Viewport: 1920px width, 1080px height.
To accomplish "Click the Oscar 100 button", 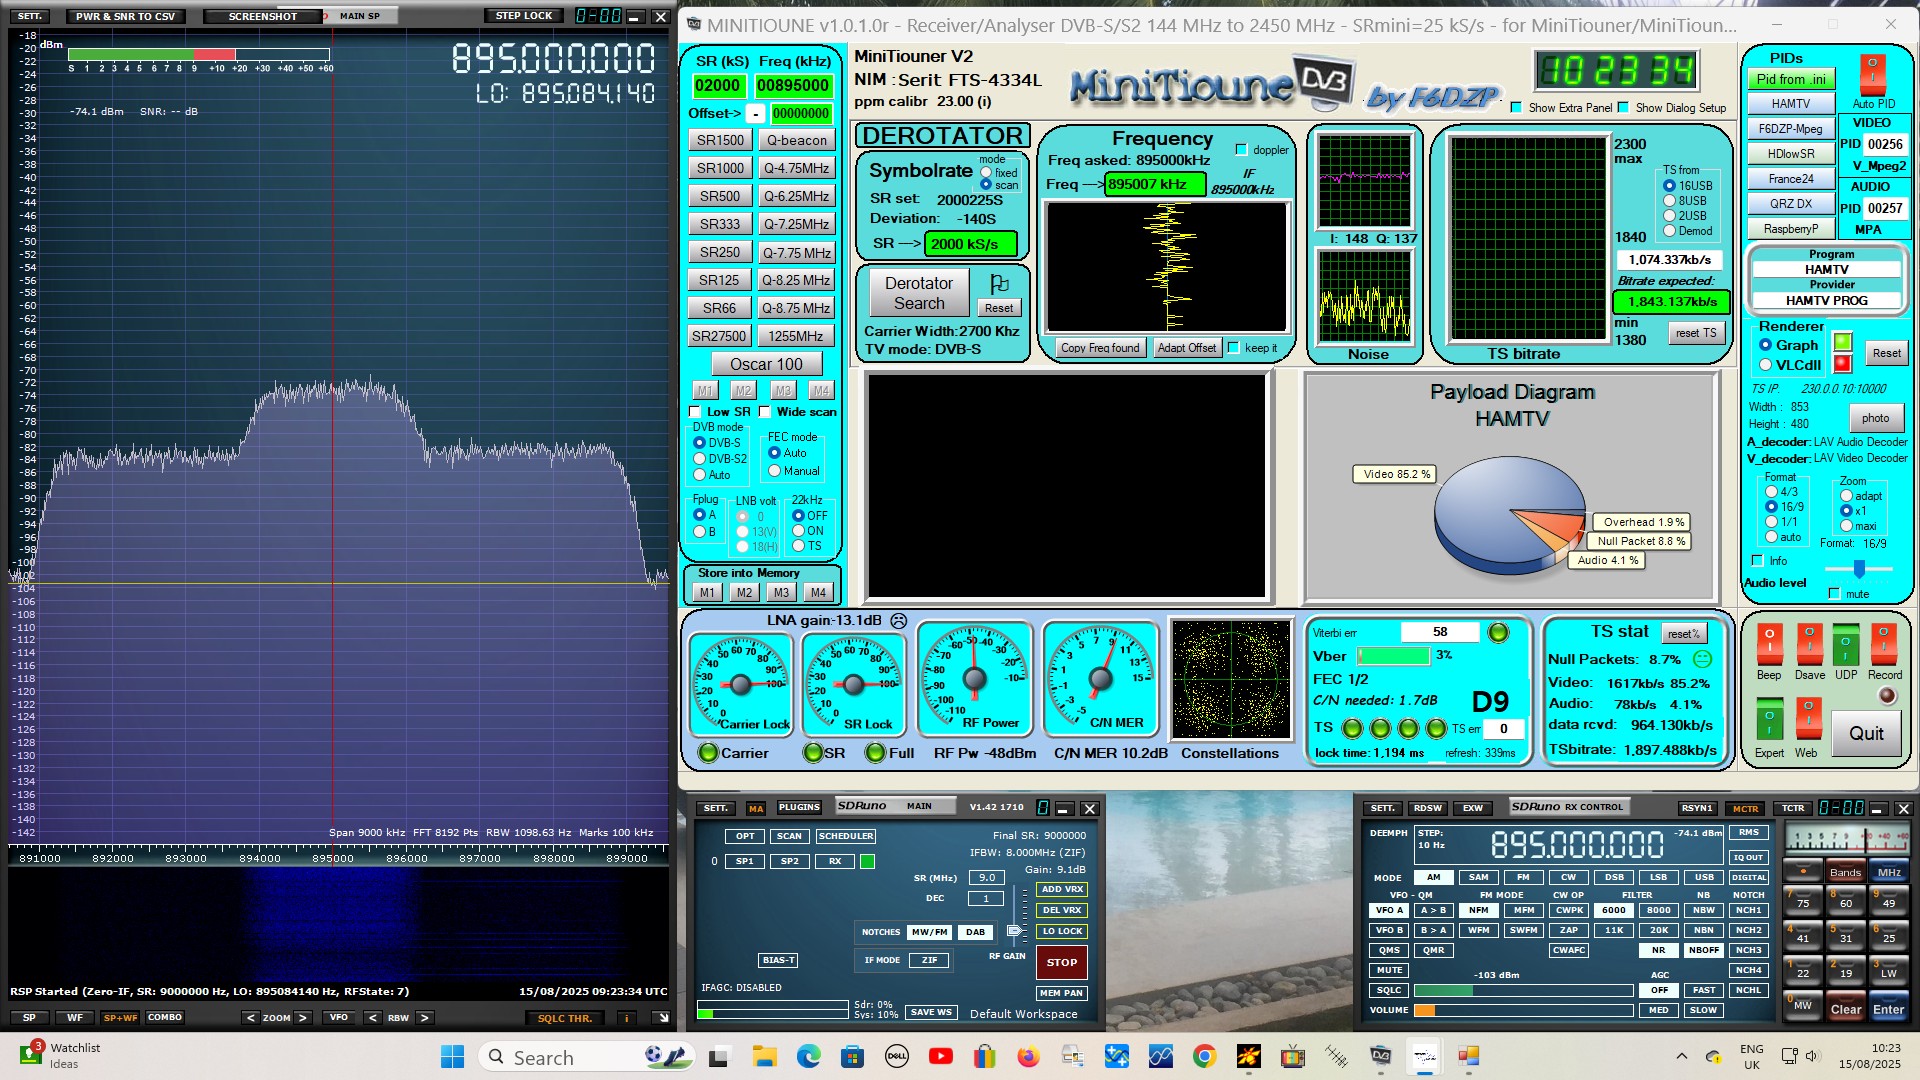I will (x=766, y=364).
